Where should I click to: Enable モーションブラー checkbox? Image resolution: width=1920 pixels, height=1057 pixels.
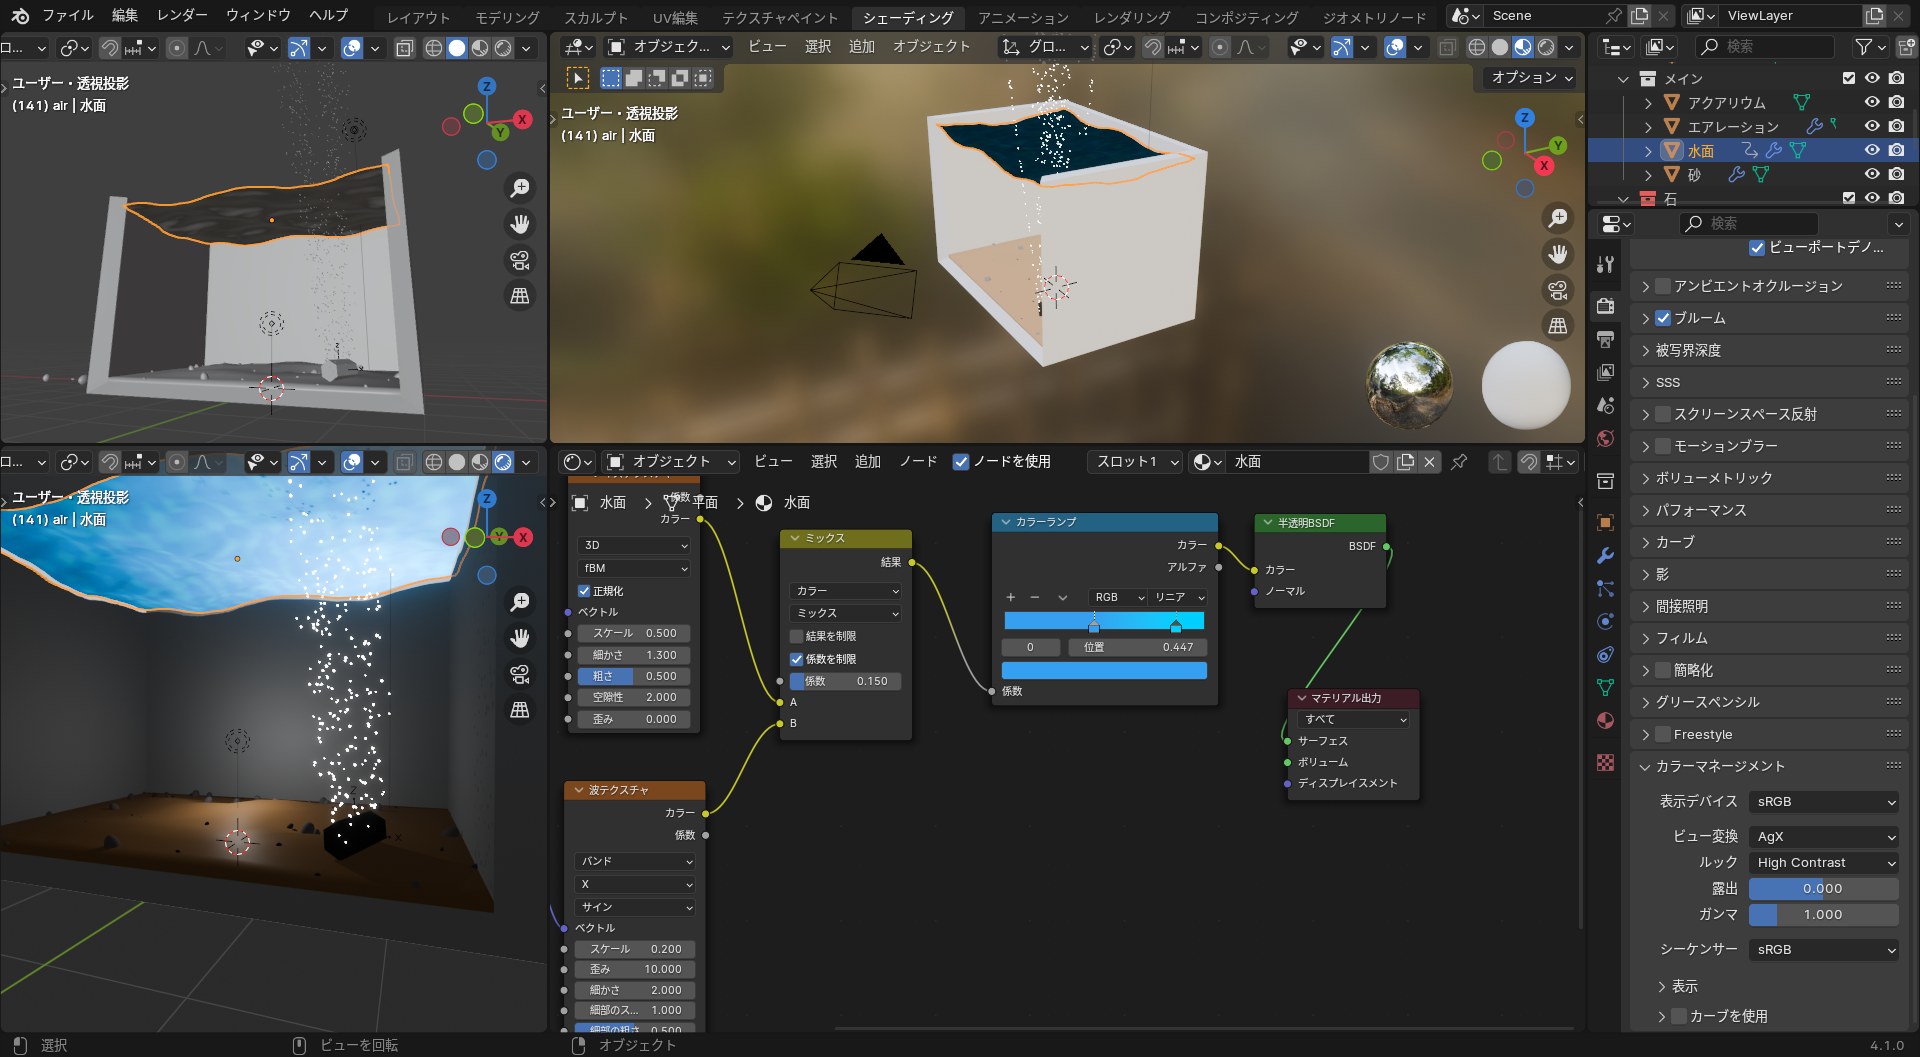tap(1663, 446)
